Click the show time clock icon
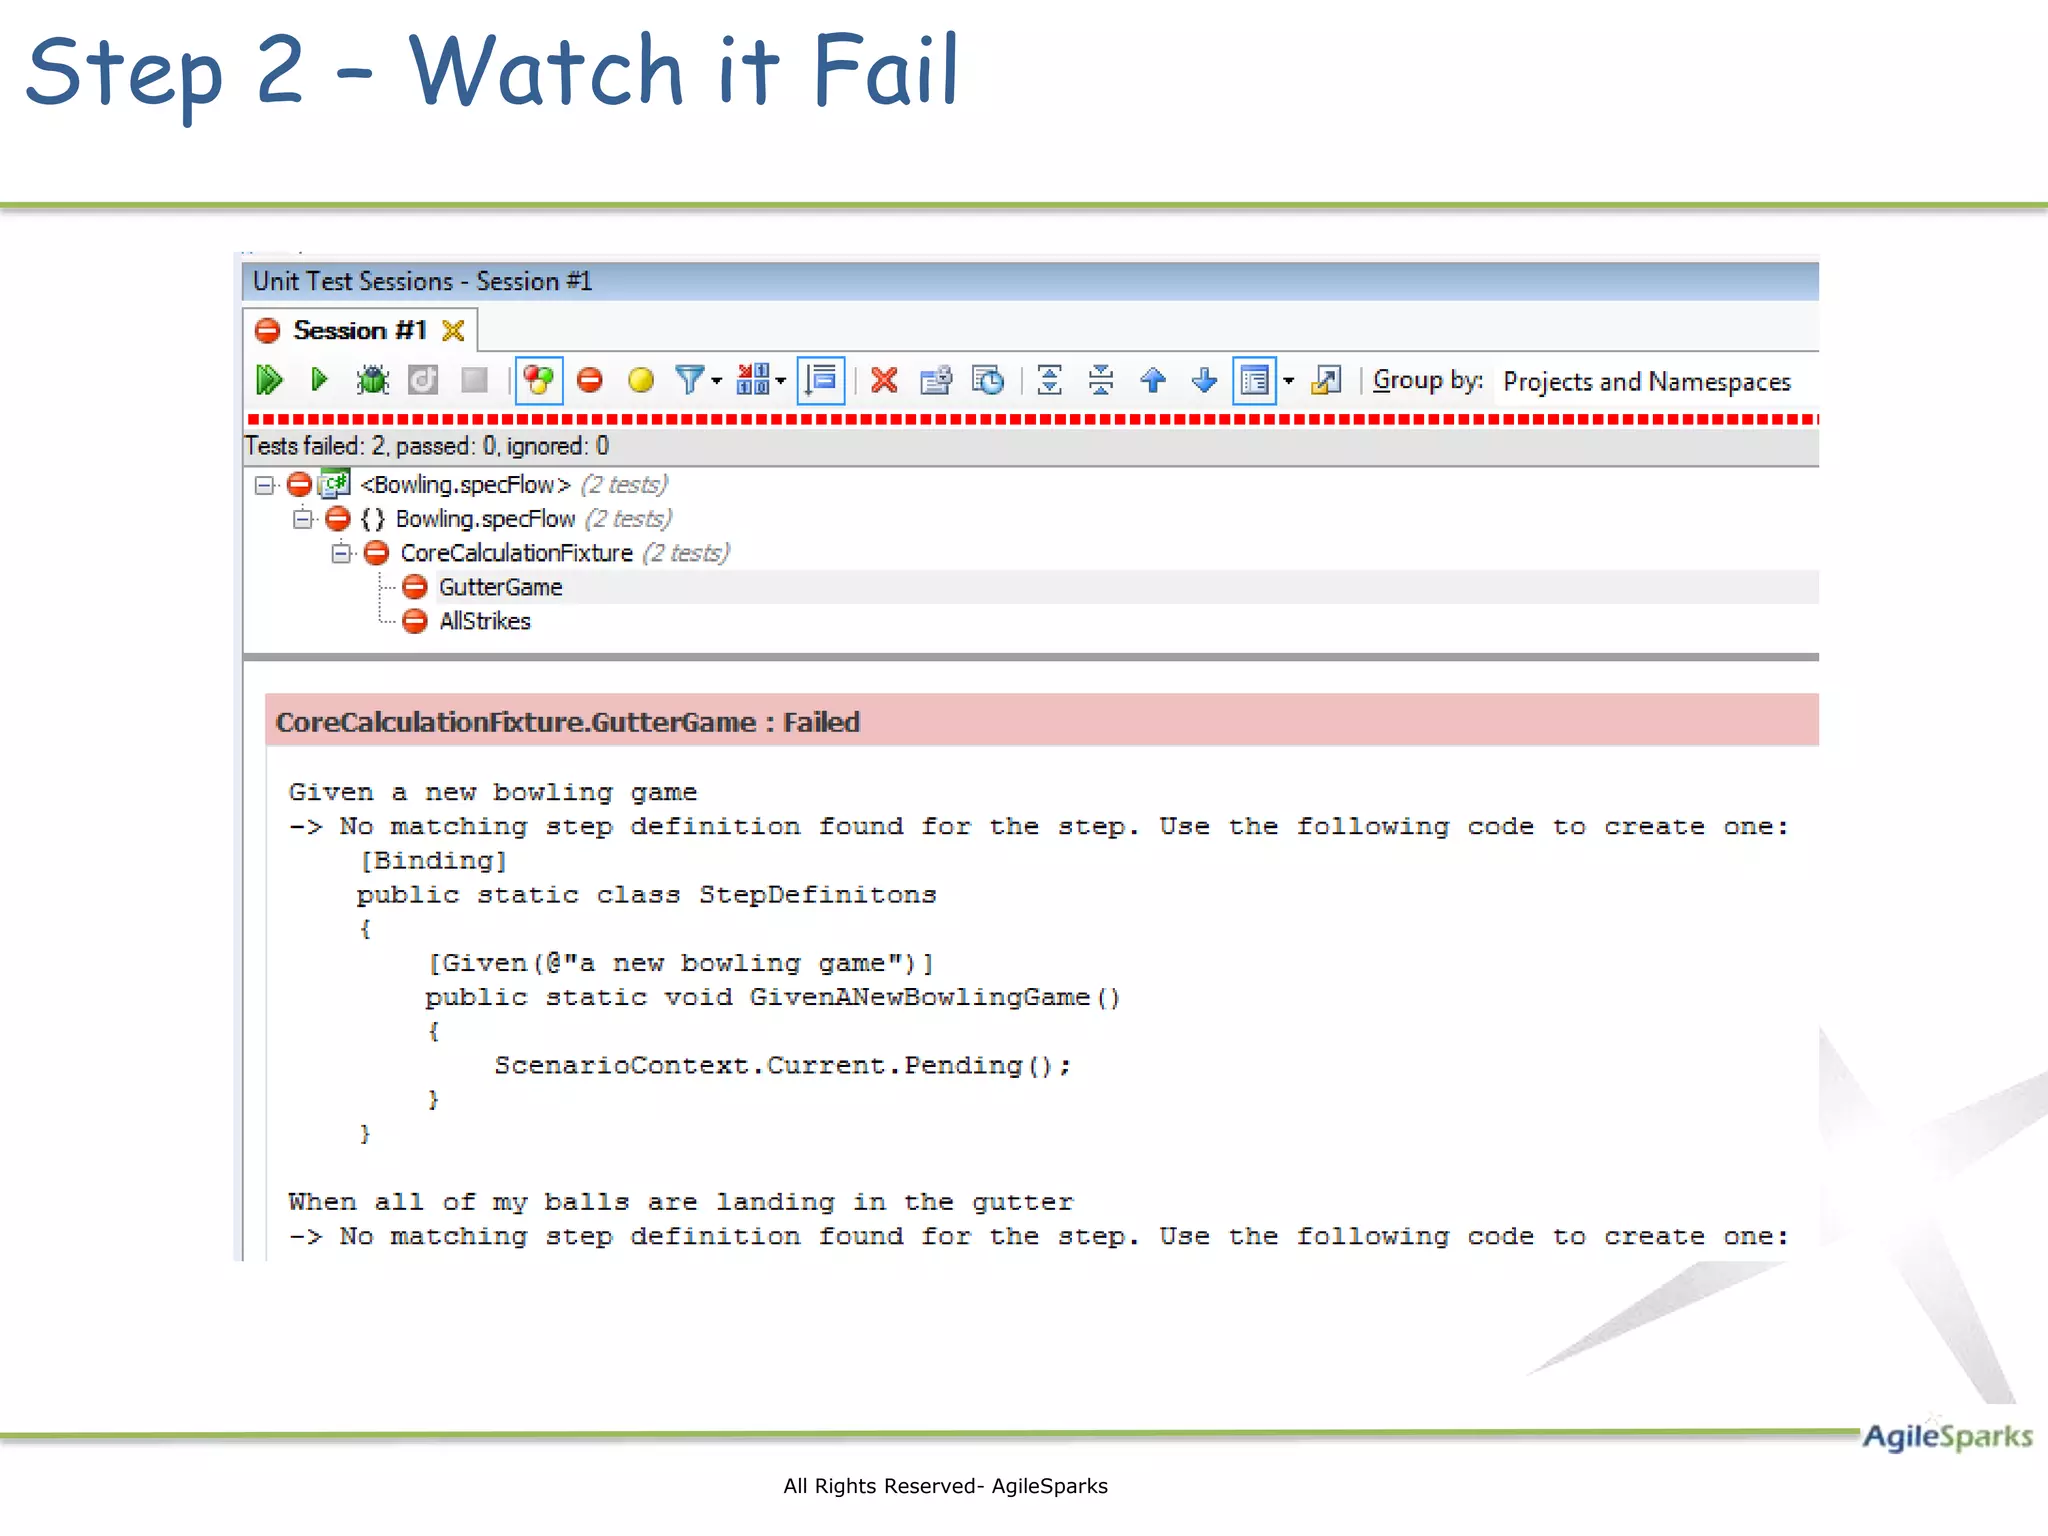 [988, 380]
